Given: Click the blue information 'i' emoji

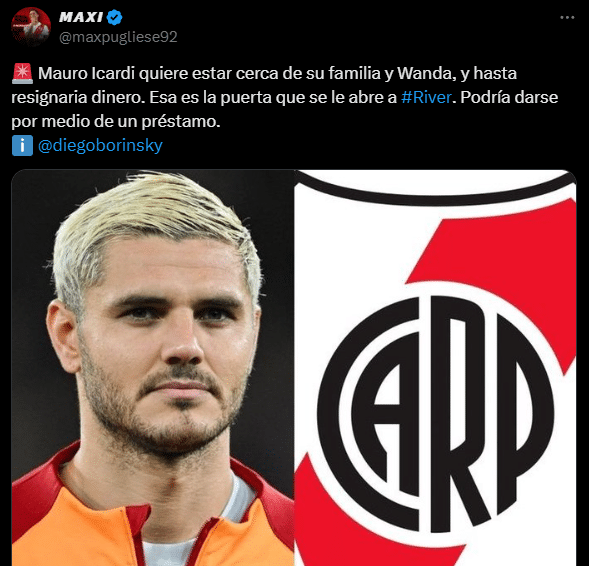Looking at the screenshot, I should [x=22, y=146].
